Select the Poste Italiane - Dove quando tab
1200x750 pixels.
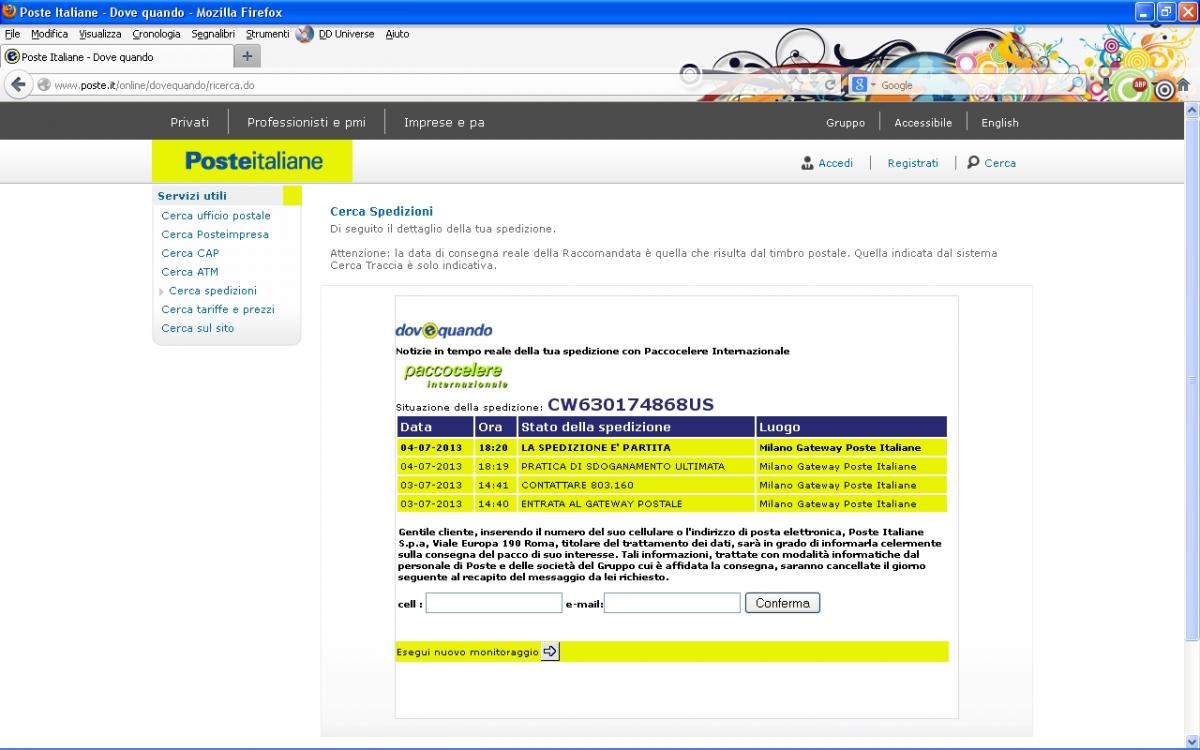116,57
